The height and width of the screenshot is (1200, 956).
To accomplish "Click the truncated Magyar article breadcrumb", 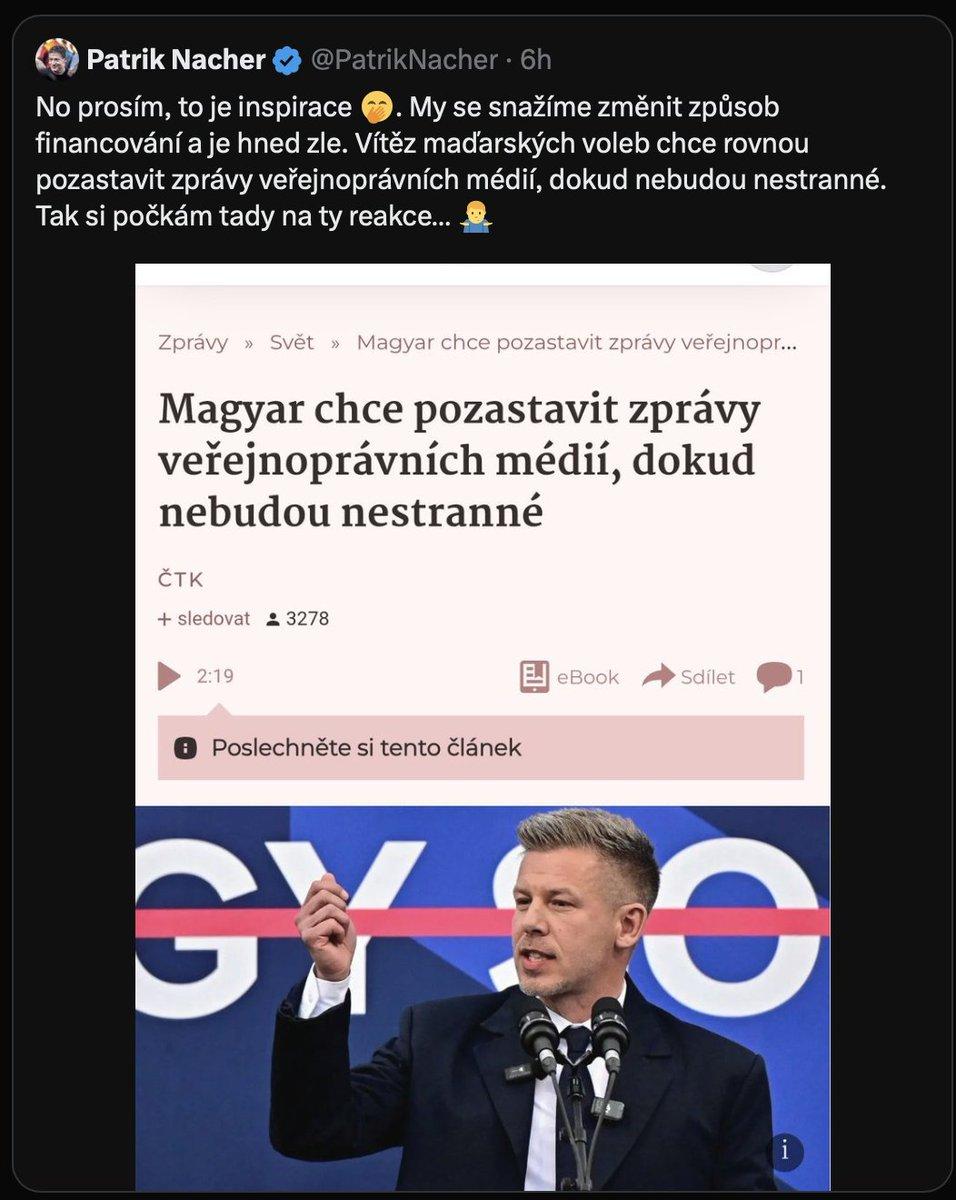I will coord(577,342).
